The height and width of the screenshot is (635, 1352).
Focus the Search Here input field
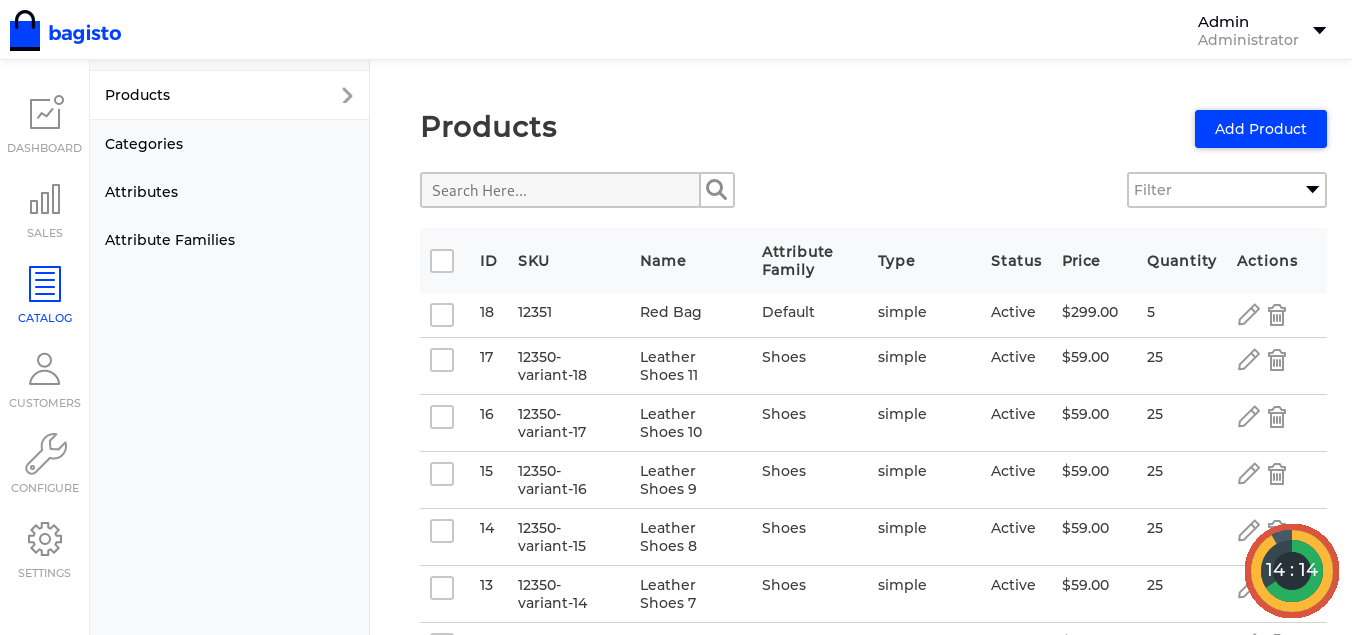point(560,190)
